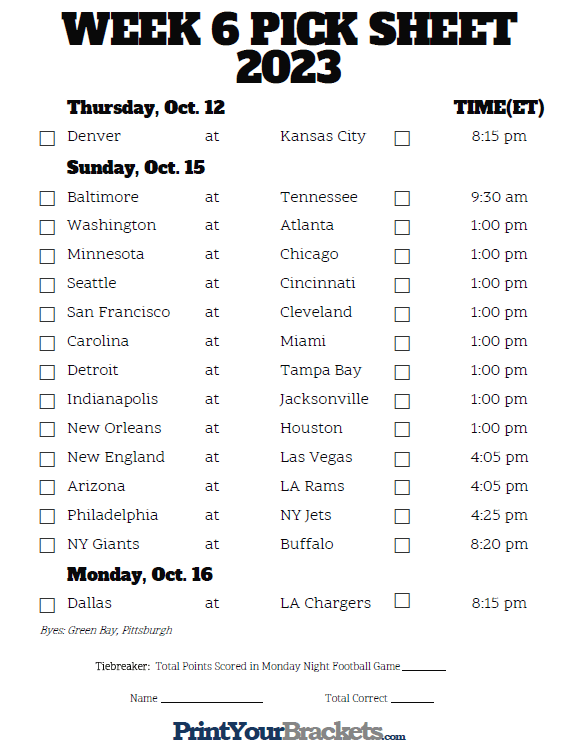Tick the Tampa Bay checkbox

402,372
